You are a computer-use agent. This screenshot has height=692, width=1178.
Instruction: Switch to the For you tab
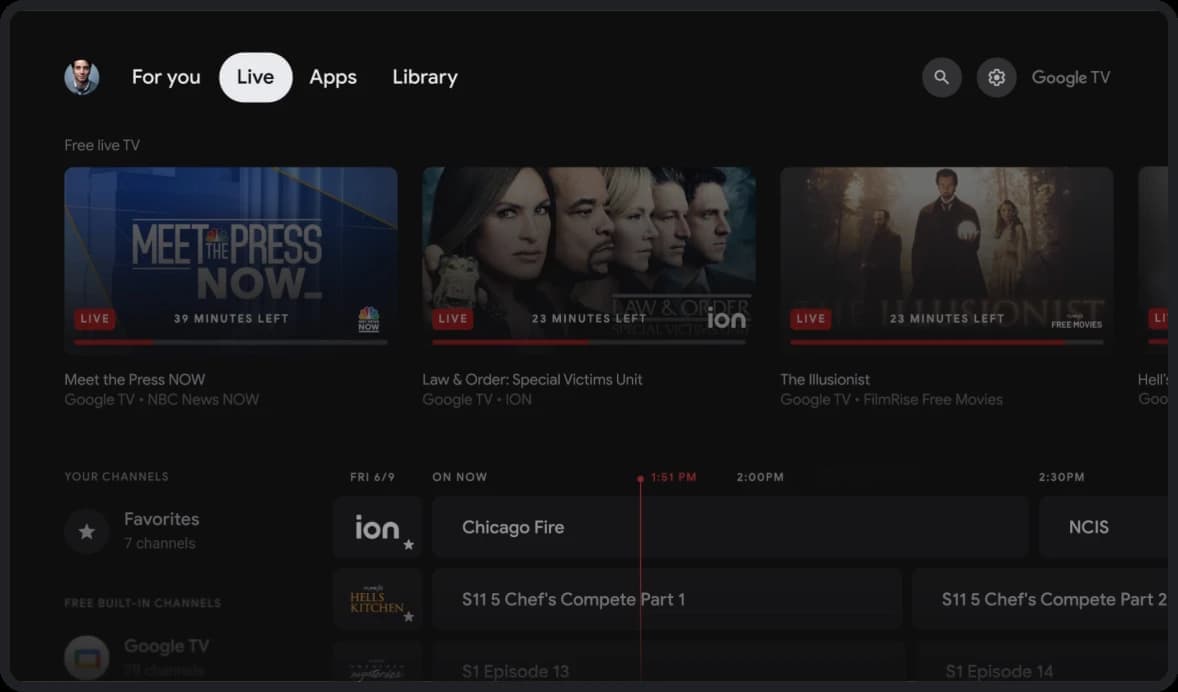pyautogui.click(x=166, y=77)
